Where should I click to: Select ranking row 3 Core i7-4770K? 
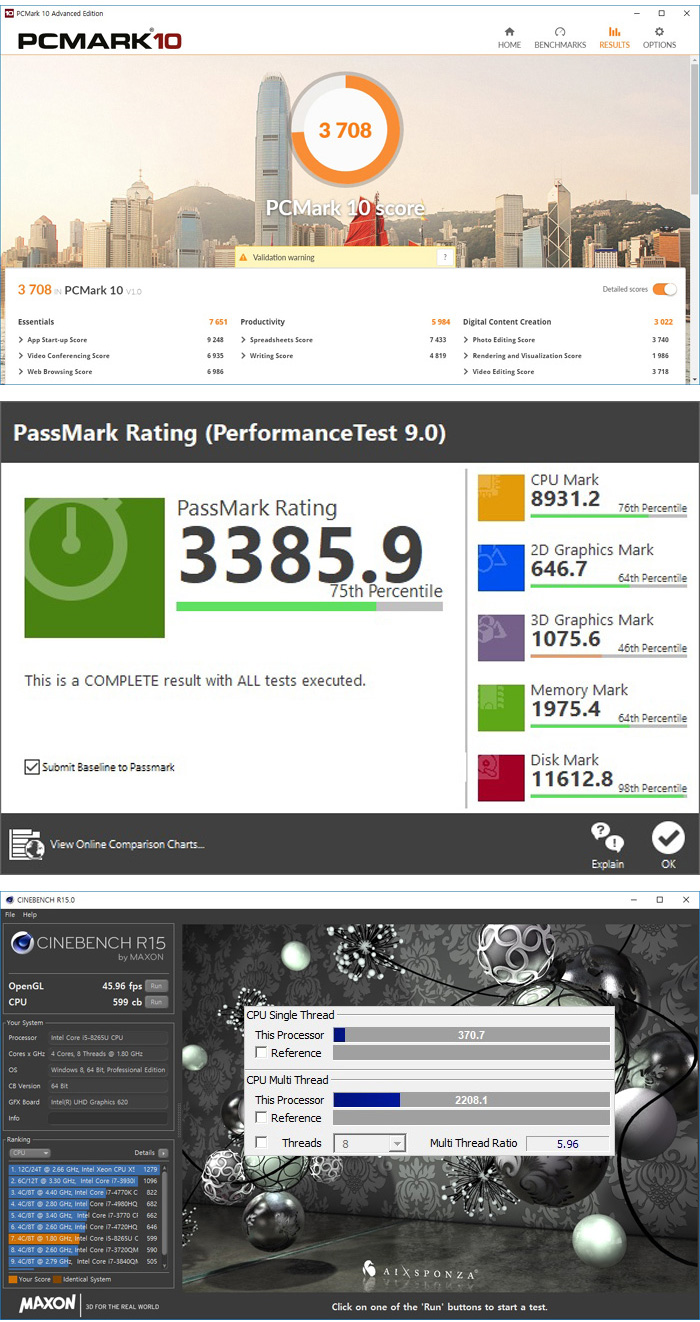[85, 1191]
